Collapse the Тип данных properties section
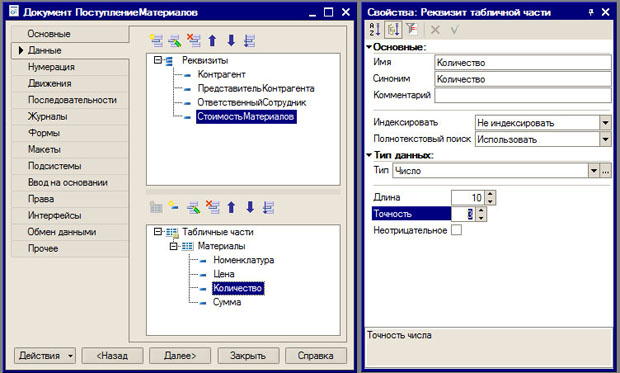 tap(369, 155)
